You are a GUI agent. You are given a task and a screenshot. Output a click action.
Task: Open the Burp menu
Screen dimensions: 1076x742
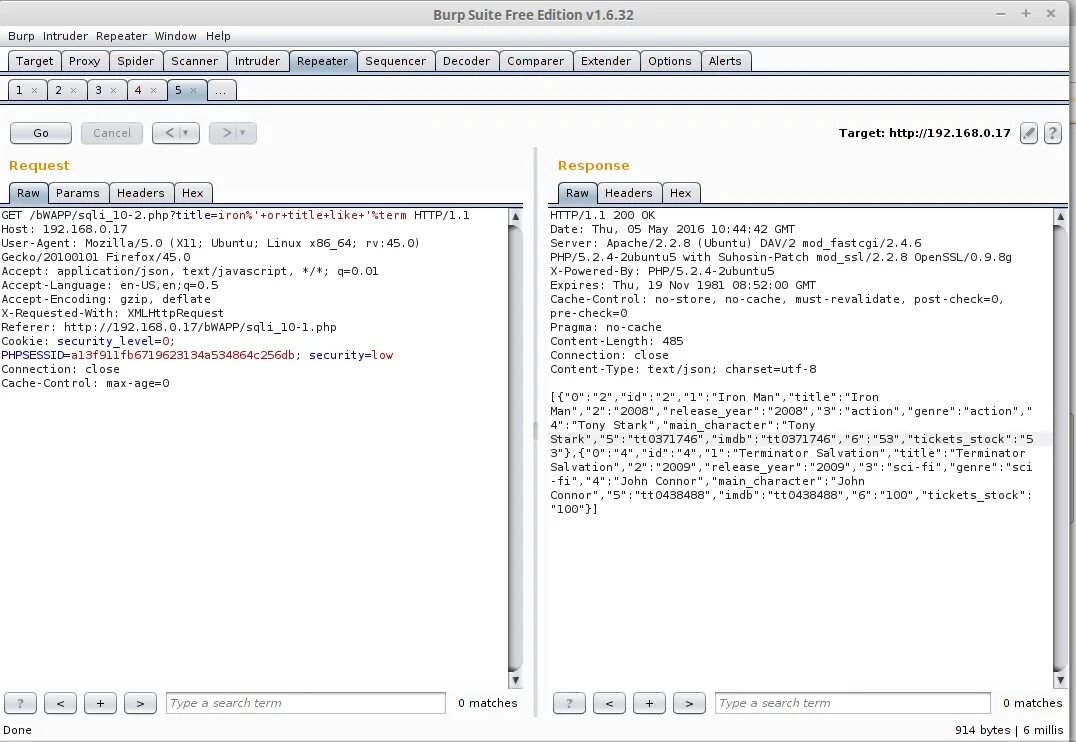pos(21,36)
